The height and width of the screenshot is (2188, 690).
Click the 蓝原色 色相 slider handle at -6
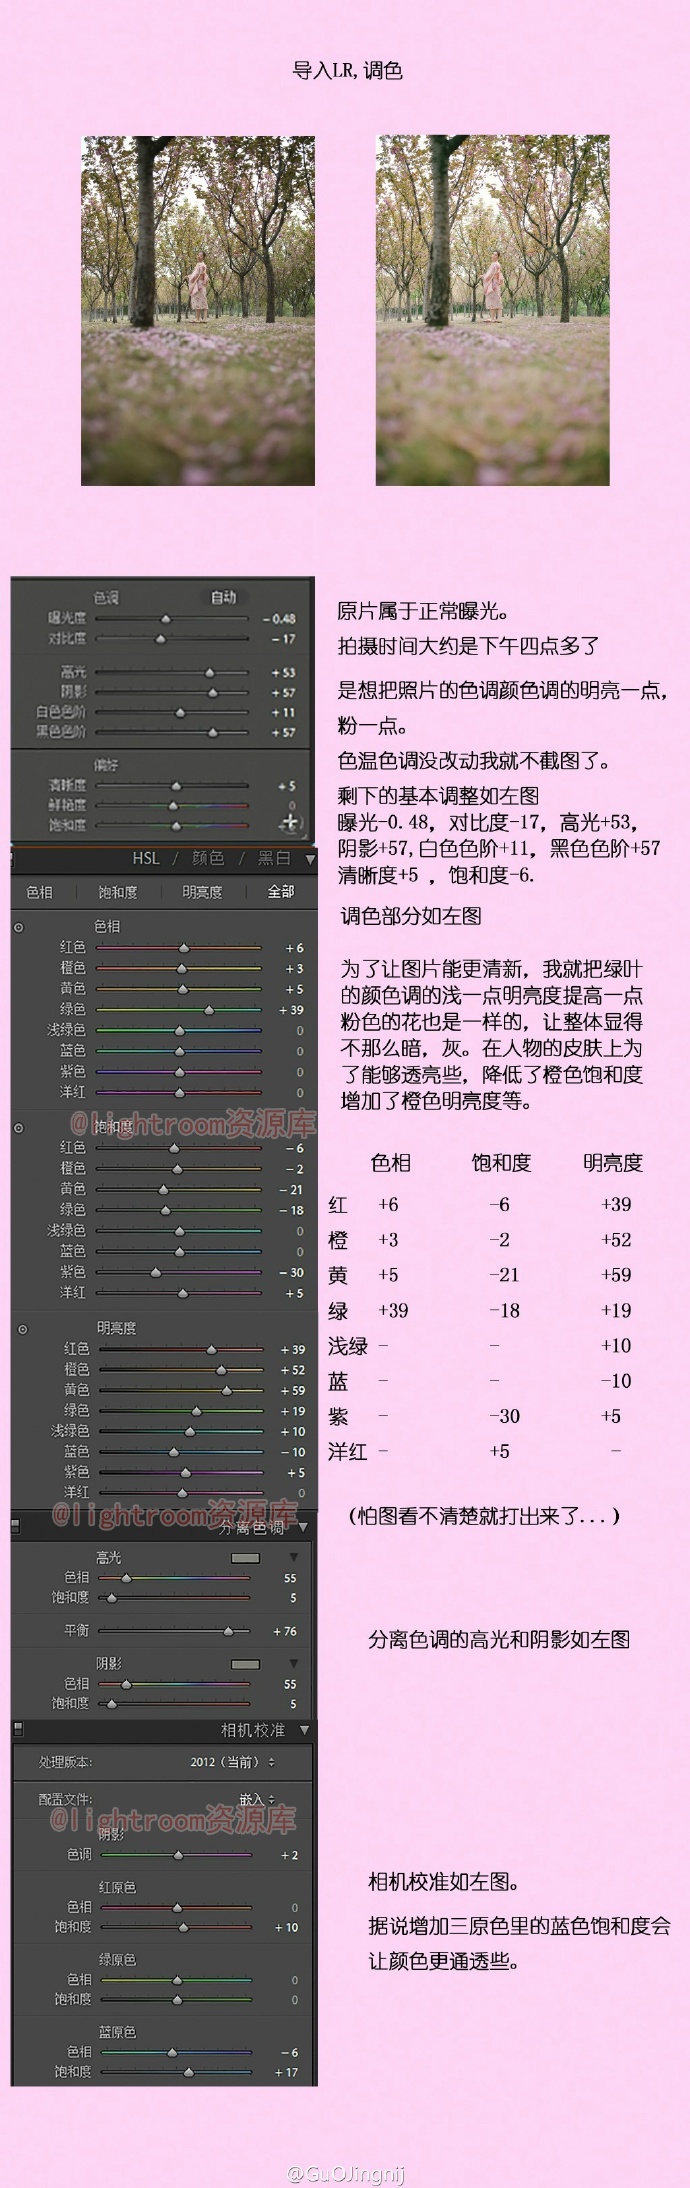tap(171, 2052)
